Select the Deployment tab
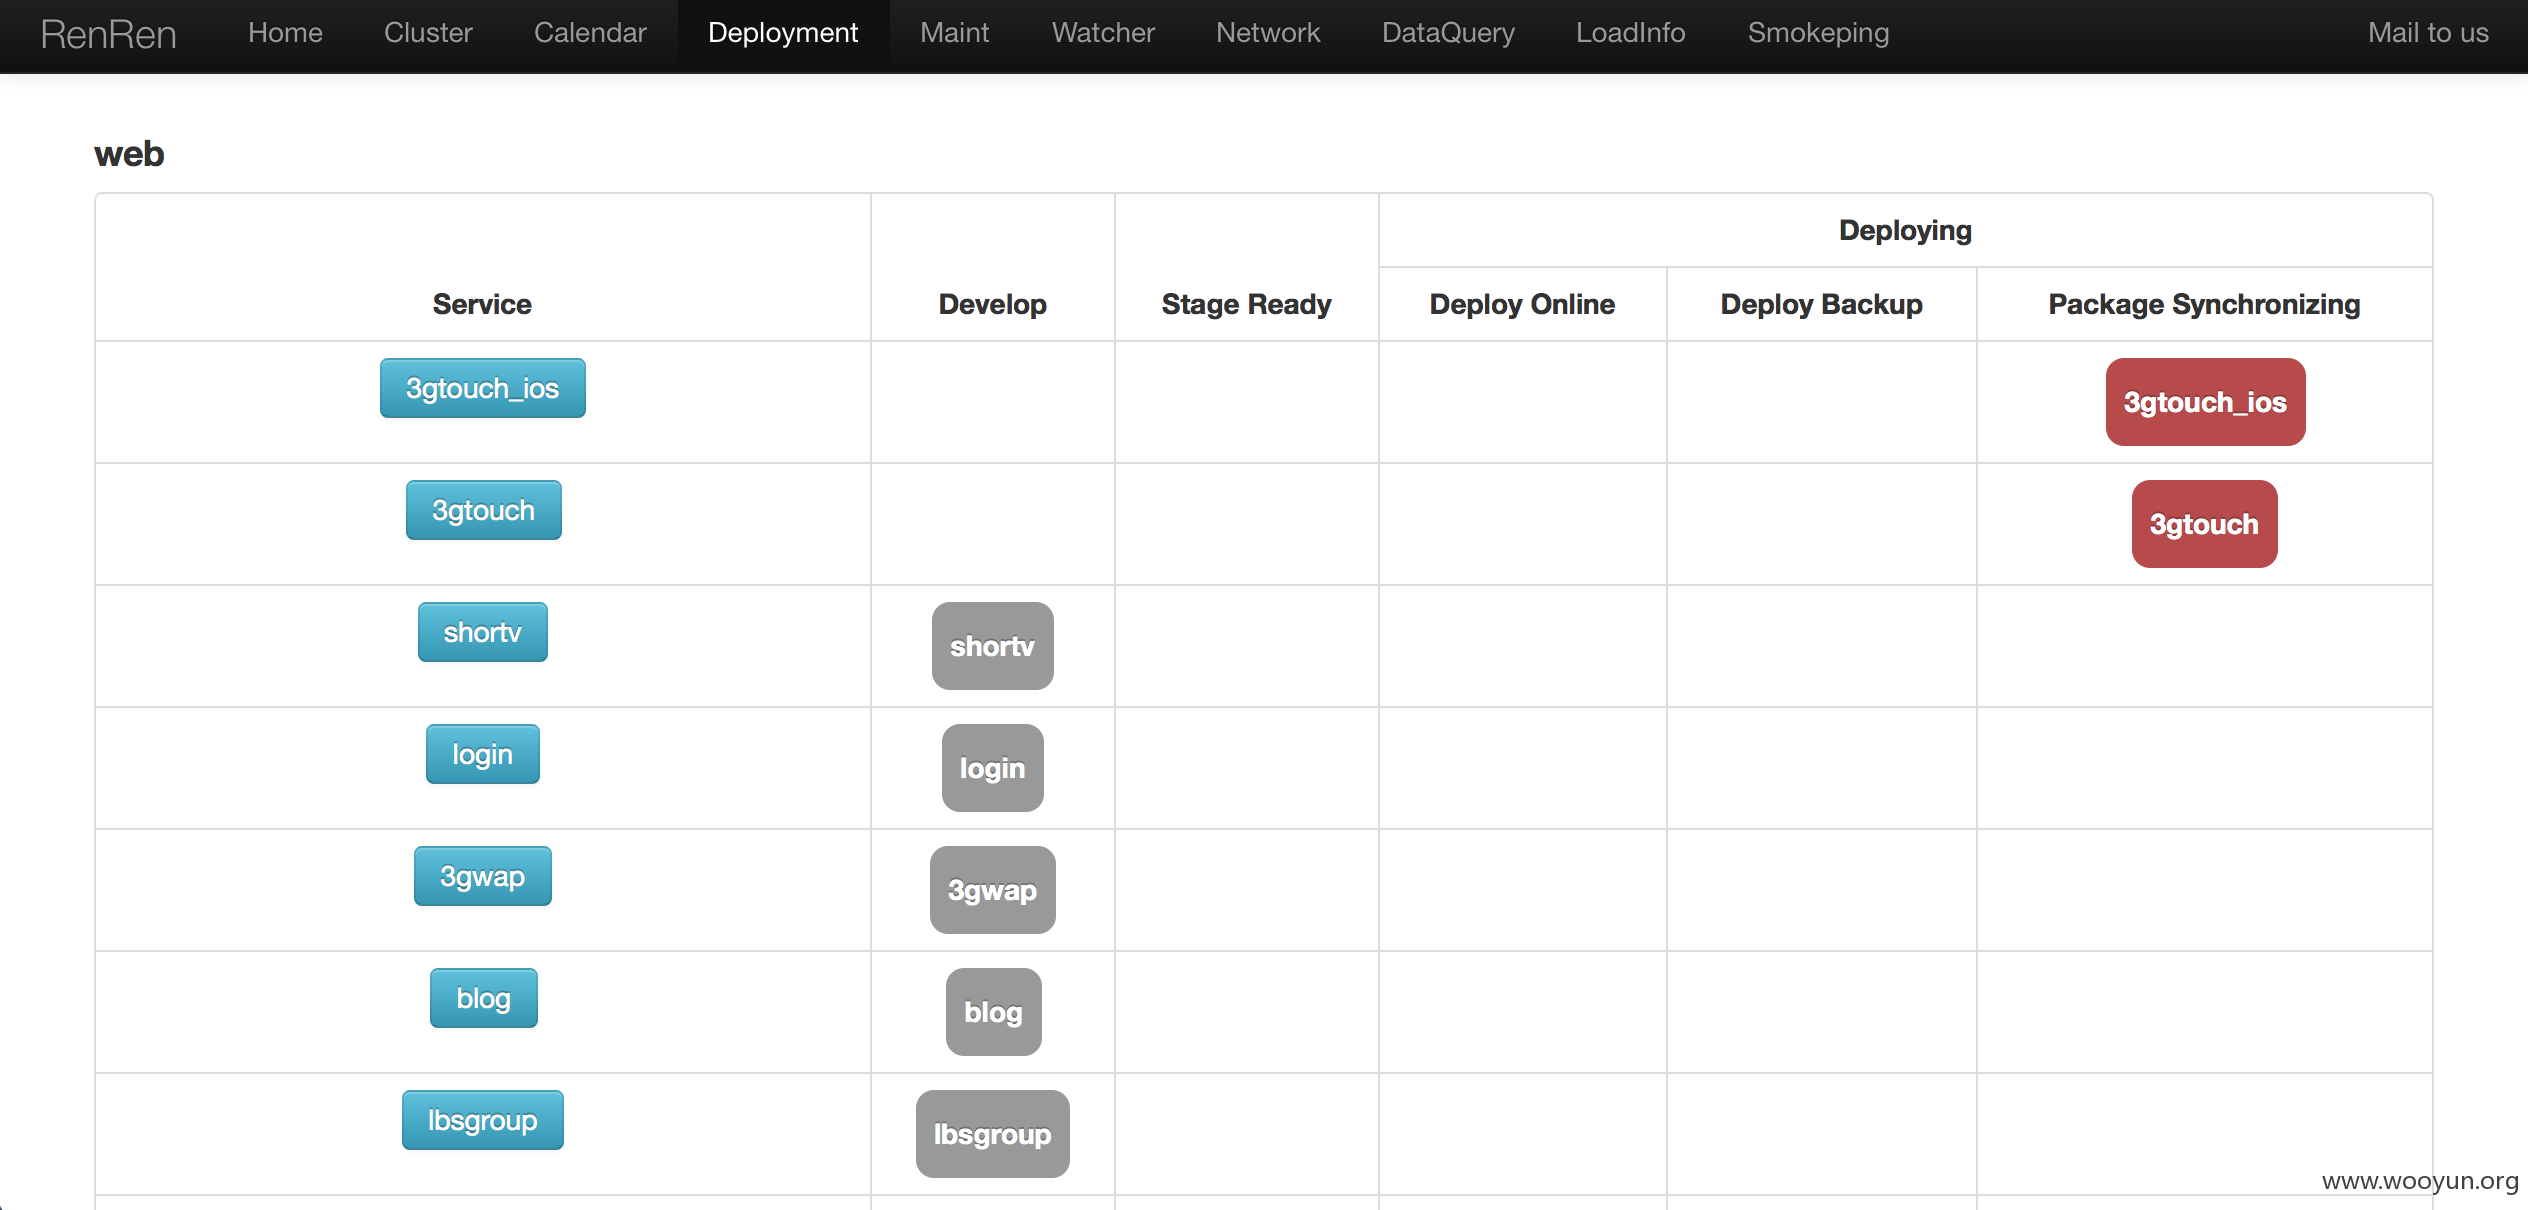2528x1210 pixels. [783, 33]
